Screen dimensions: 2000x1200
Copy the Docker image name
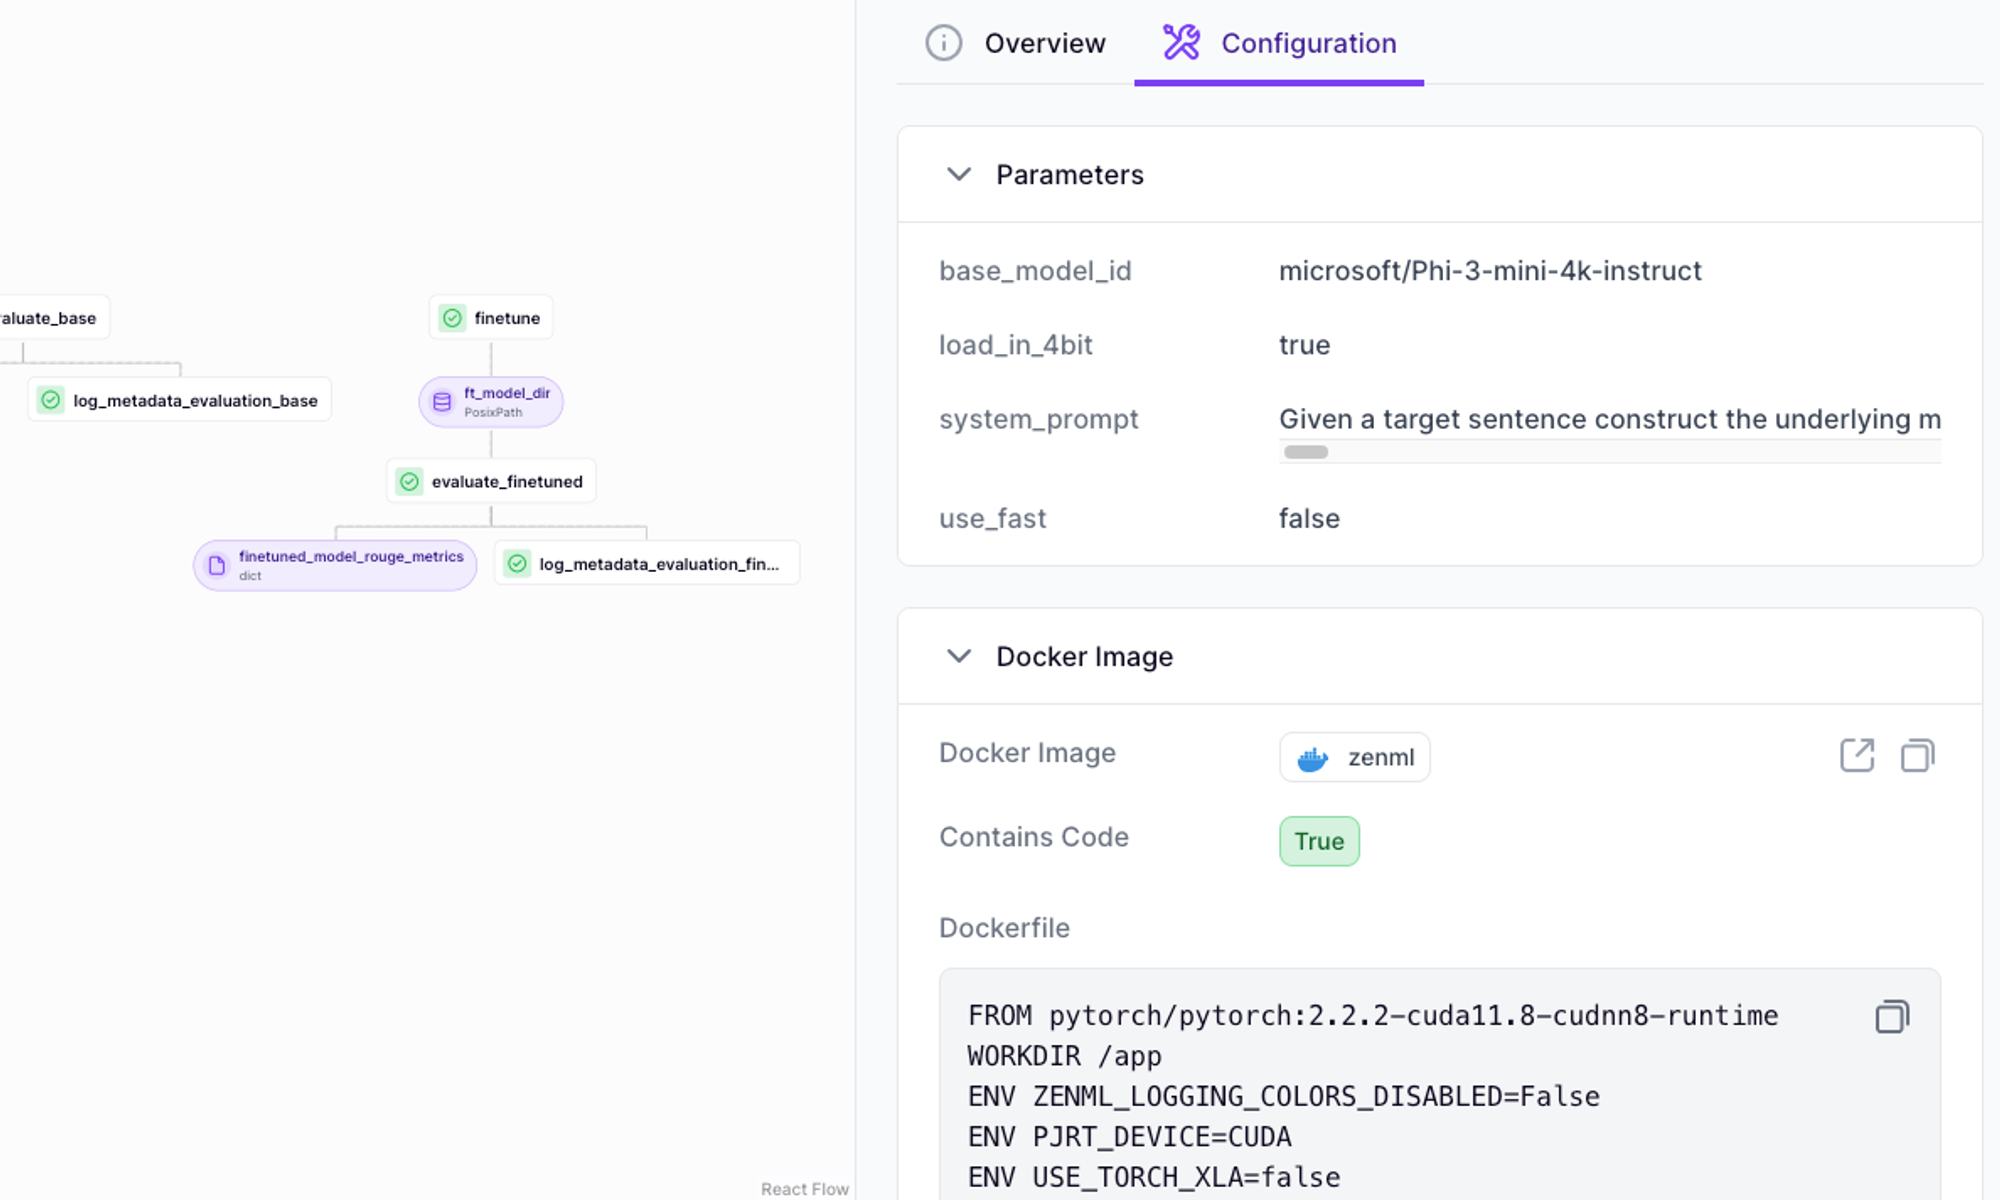(x=1917, y=756)
